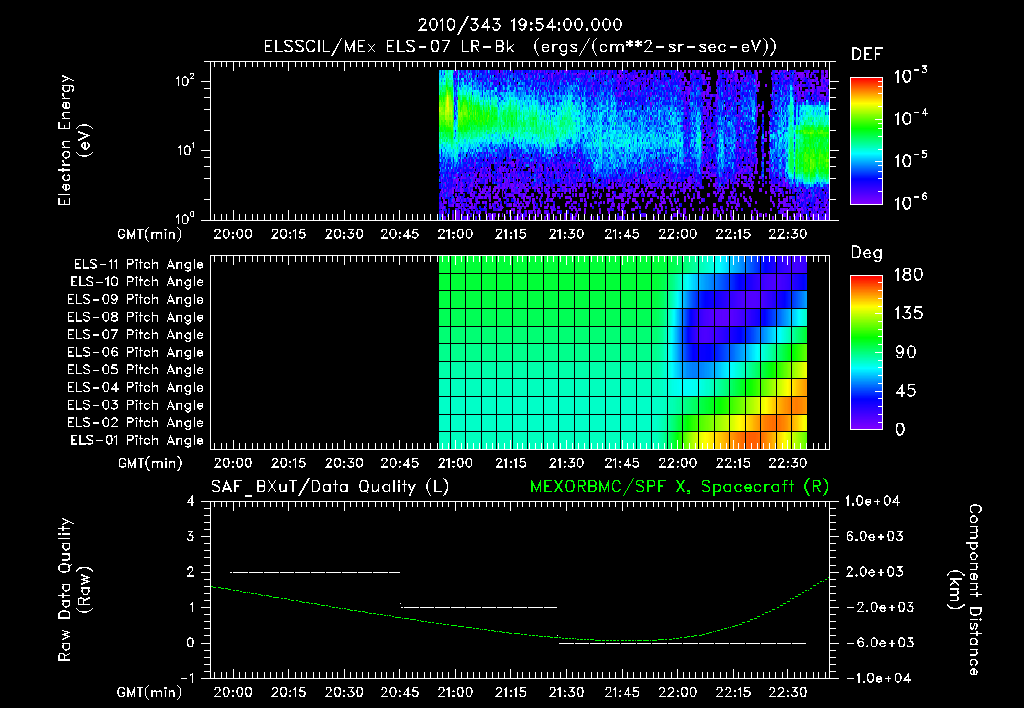Viewport: 1024px width, 708px height.
Task: Select the ELS-09 Pitch Angle label
Action: tap(135, 300)
